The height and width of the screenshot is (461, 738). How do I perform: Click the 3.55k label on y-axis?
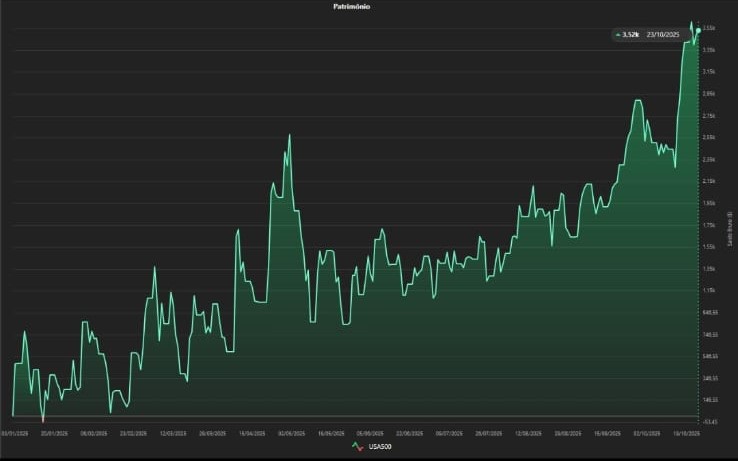pyautogui.click(x=709, y=28)
